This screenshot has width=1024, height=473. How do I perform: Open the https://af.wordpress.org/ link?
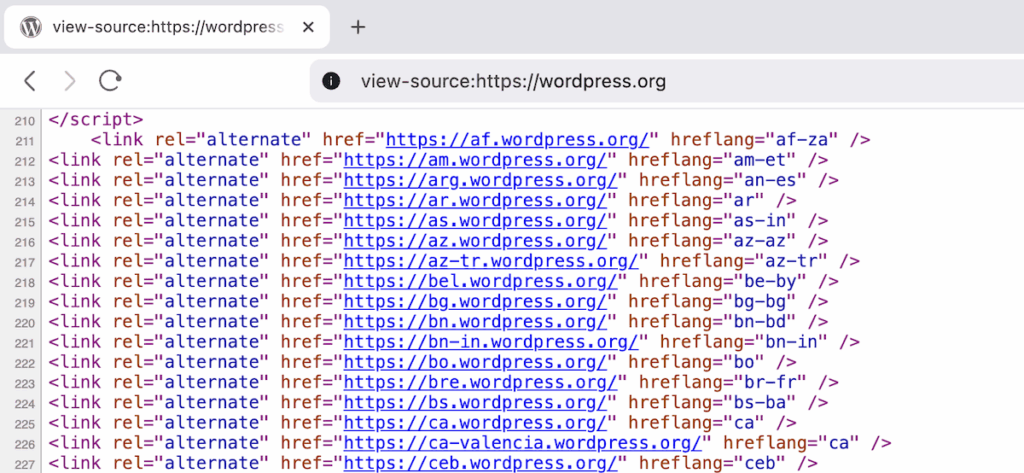point(517,140)
